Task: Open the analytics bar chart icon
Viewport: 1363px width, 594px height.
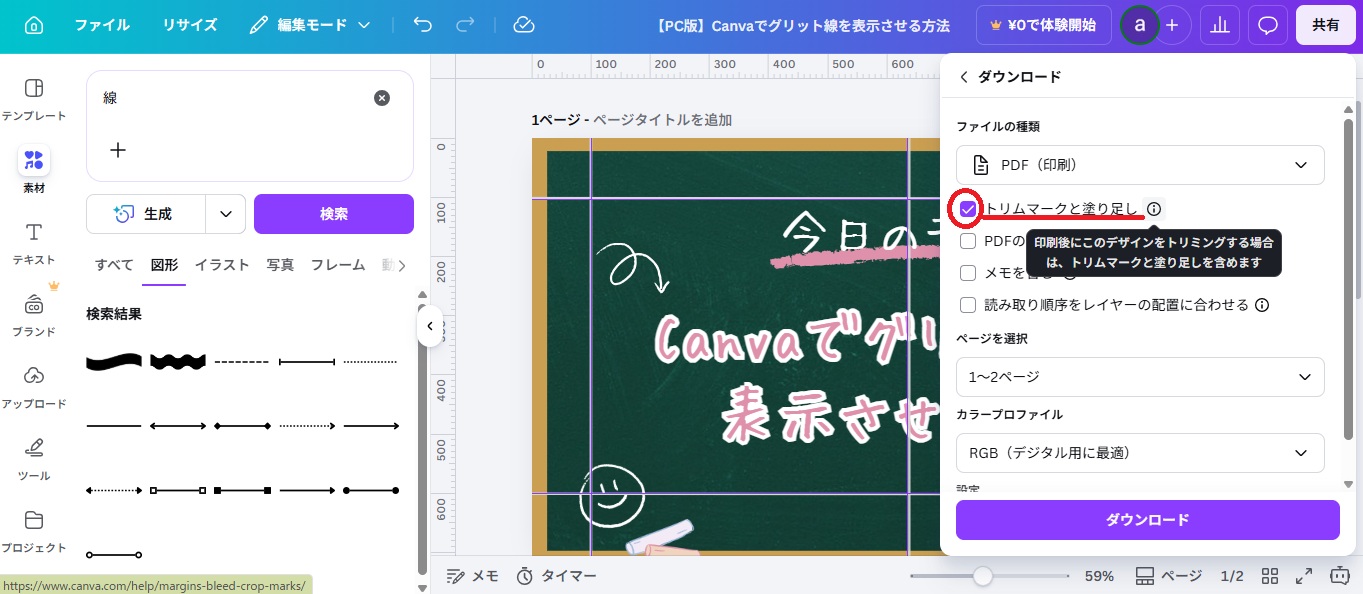Action: pyautogui.click(x=1220, y=25)
